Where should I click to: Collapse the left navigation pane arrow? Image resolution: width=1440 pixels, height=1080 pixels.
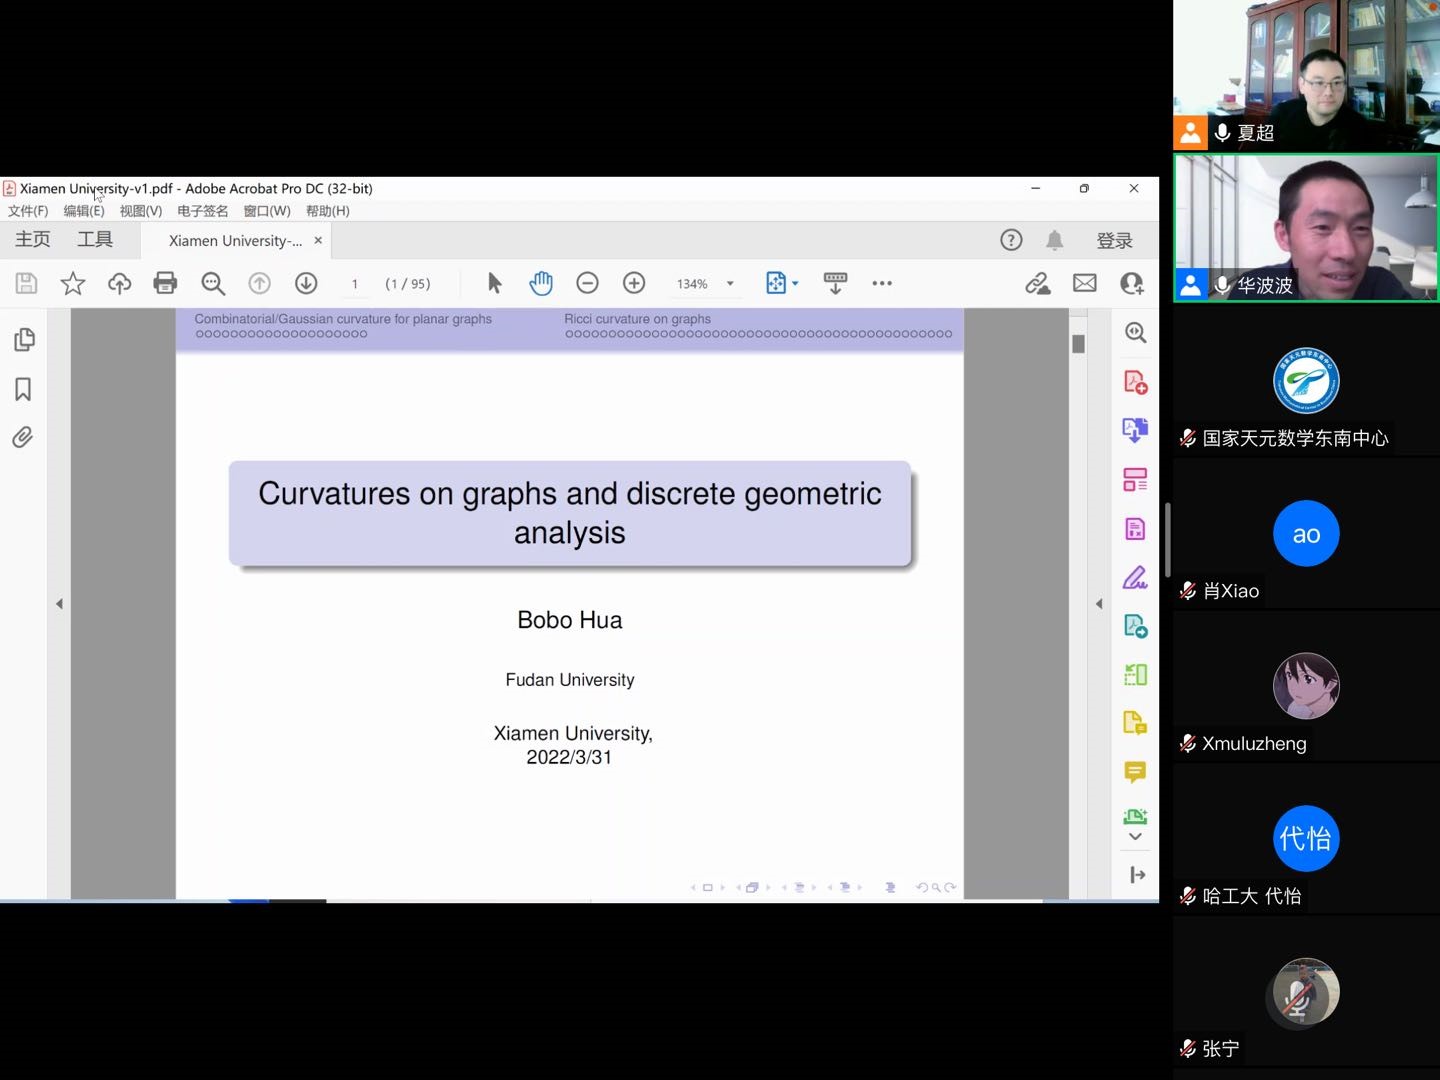coord(59,604)
